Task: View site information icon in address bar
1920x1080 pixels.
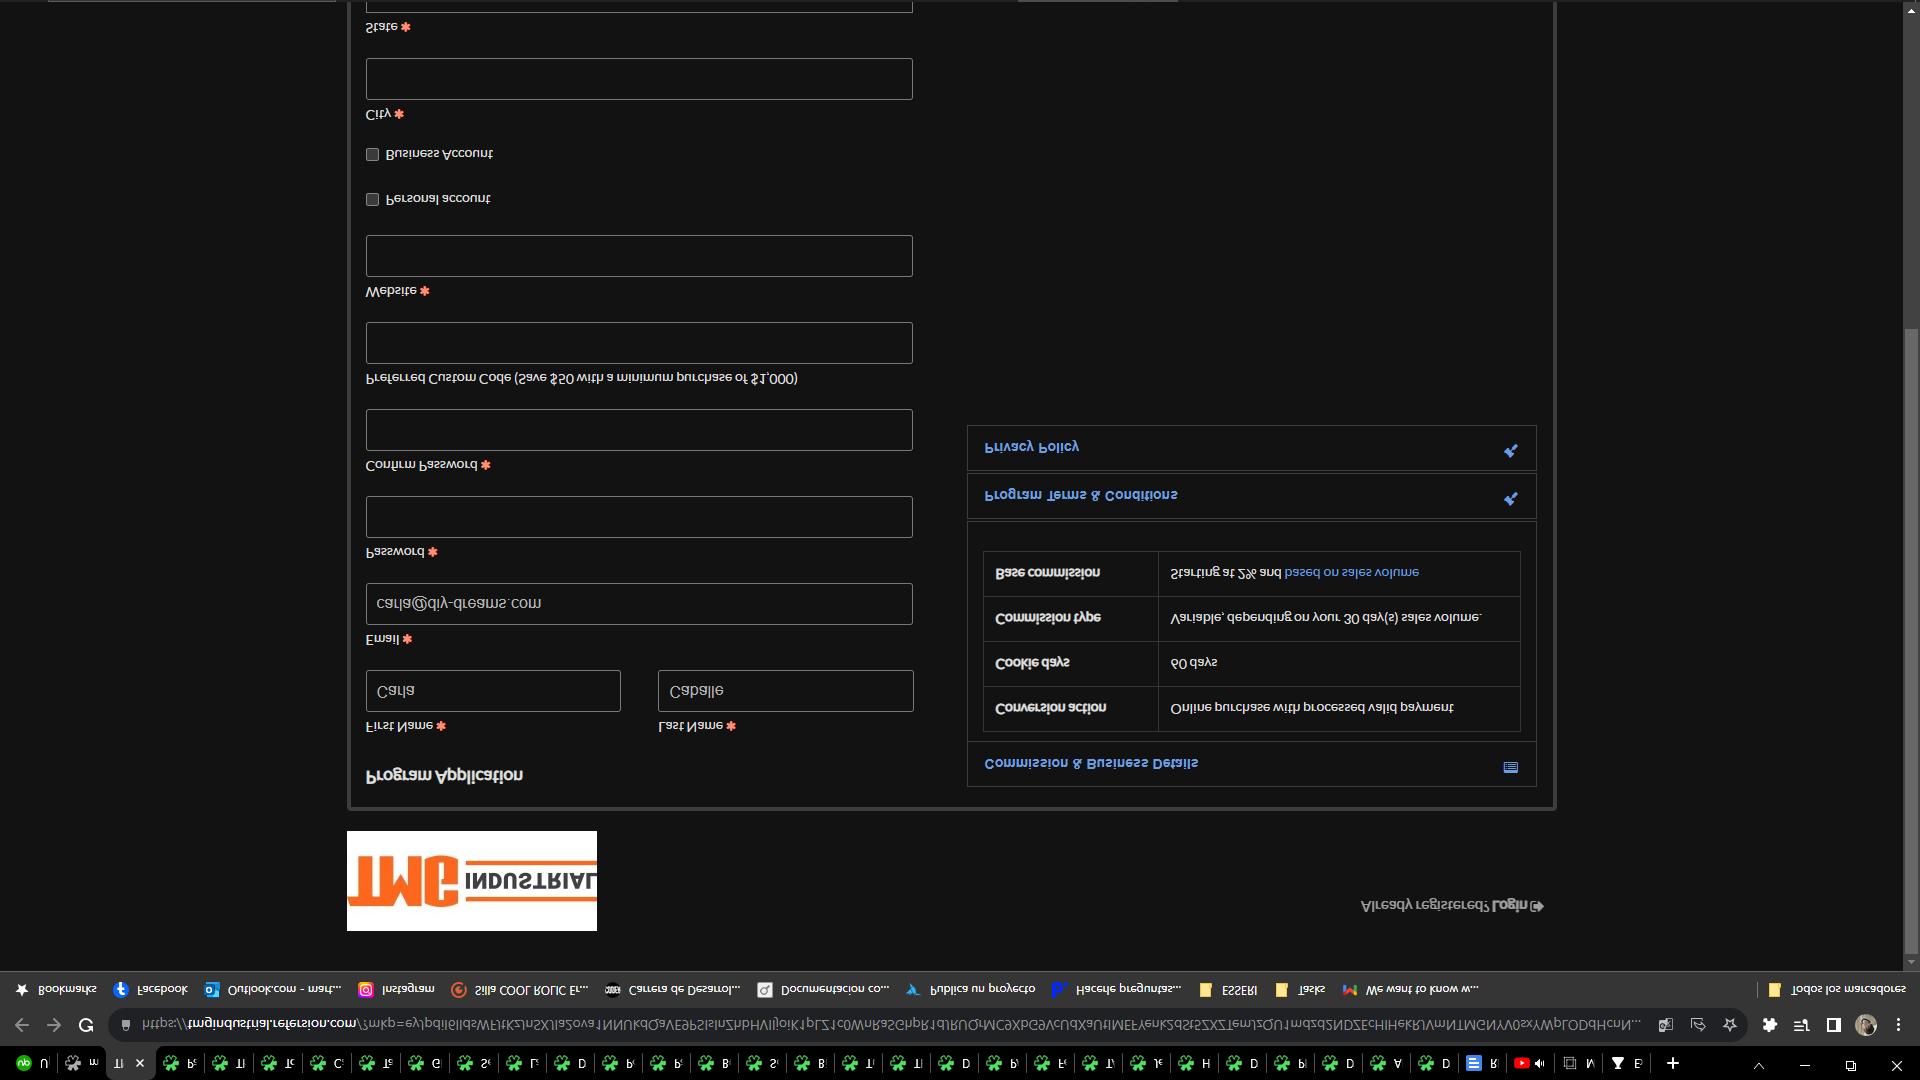Action: point(126,1025)
